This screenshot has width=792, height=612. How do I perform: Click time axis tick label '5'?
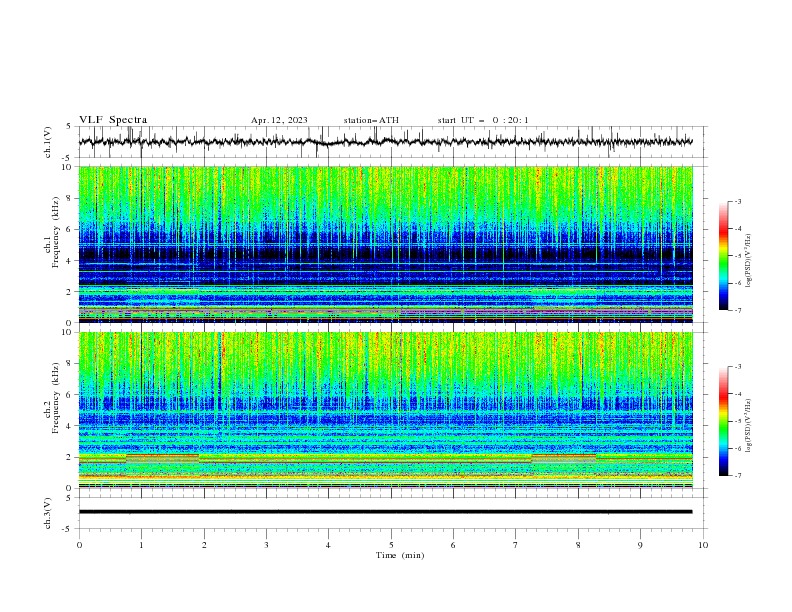point(391,545)
